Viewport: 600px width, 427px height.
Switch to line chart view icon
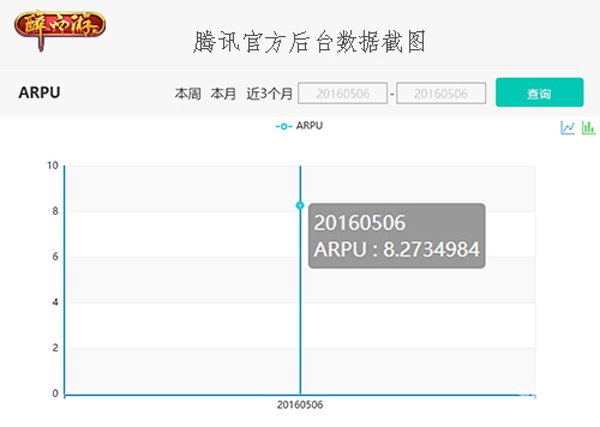[x=567, y=127]
